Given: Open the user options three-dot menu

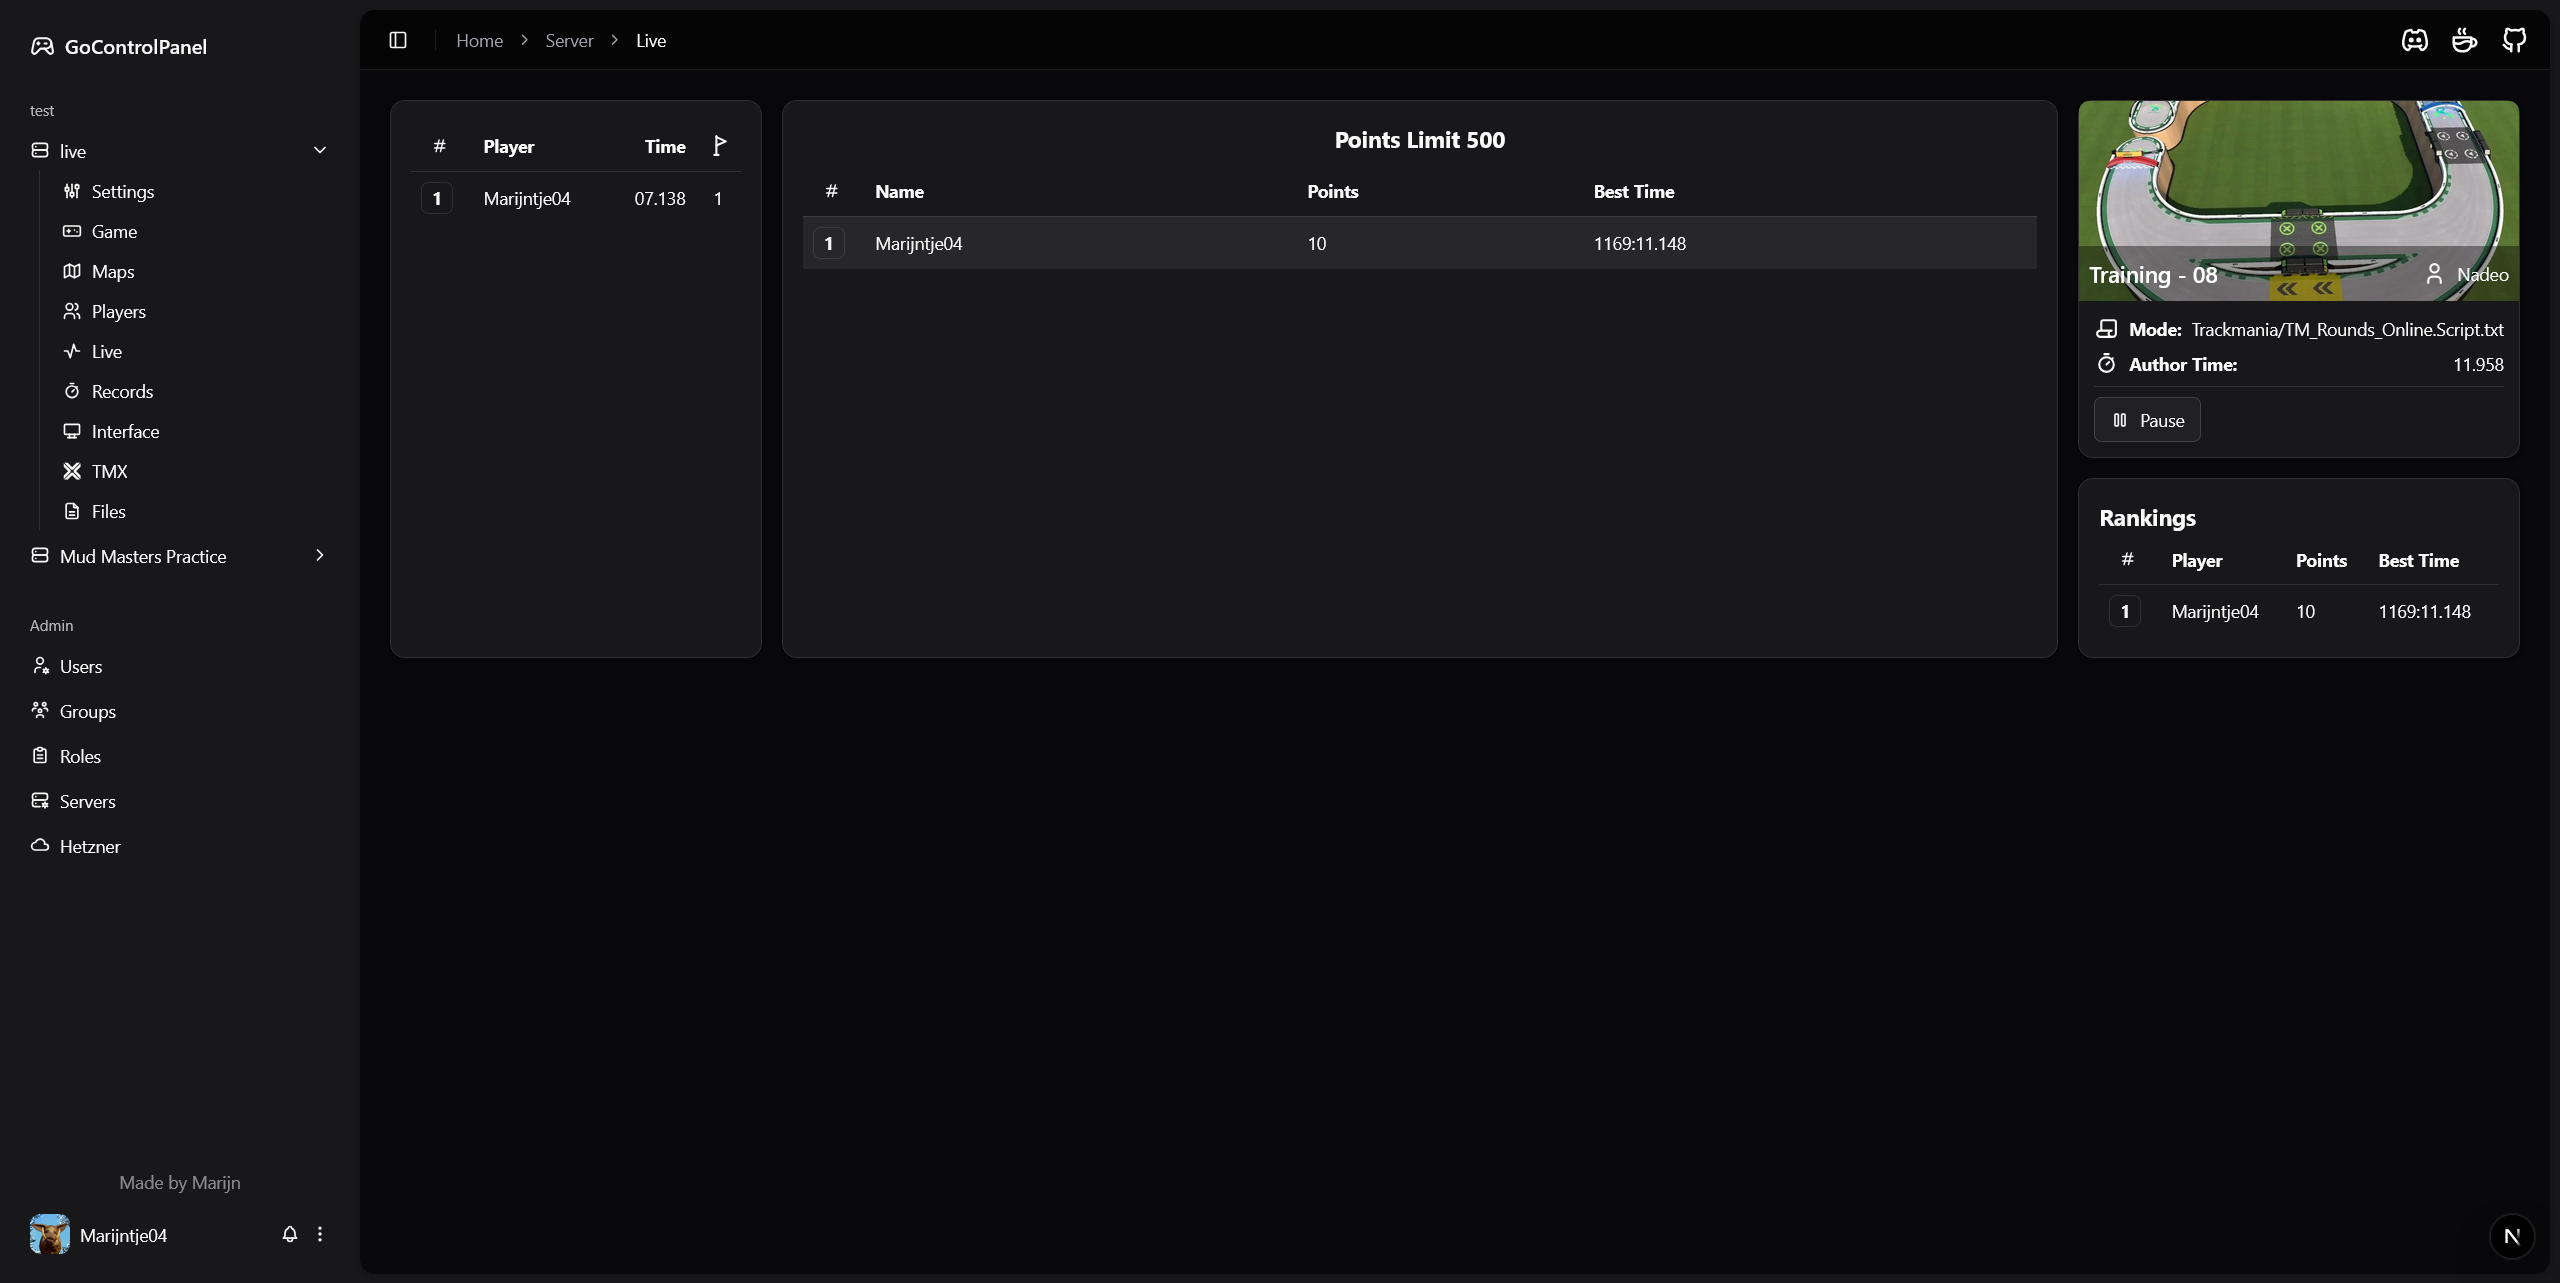Looking at the screenshot, I should pyautogui.click(x=320, y=1234).
